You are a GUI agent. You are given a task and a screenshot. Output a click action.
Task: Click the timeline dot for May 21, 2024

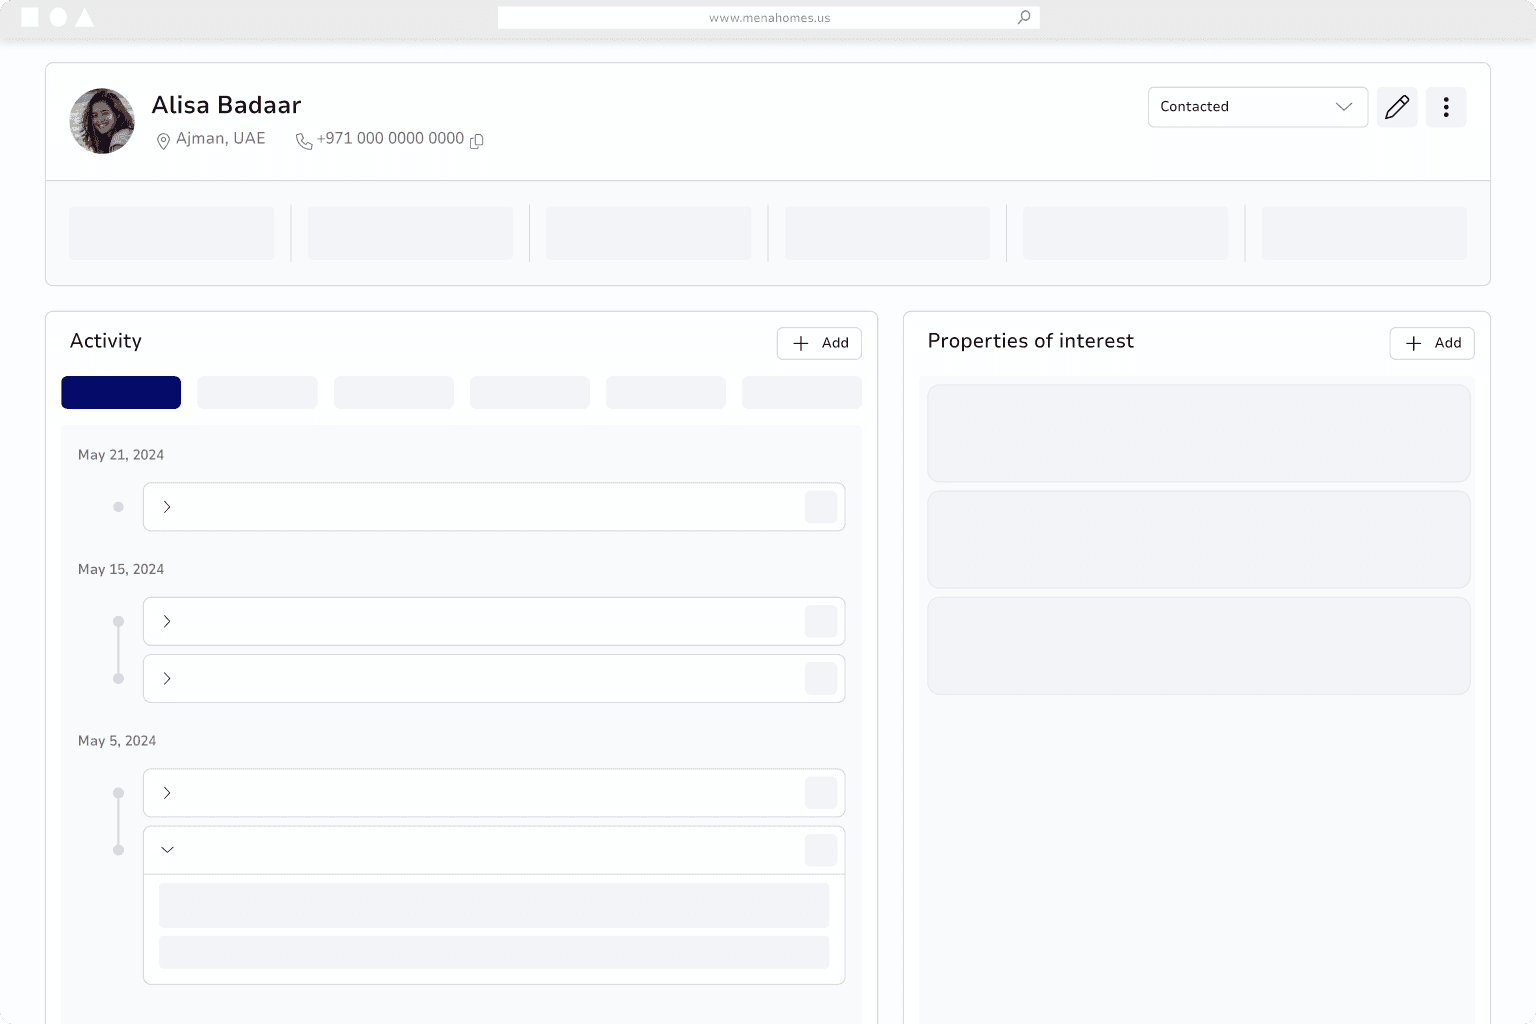(x=118, y=507)
